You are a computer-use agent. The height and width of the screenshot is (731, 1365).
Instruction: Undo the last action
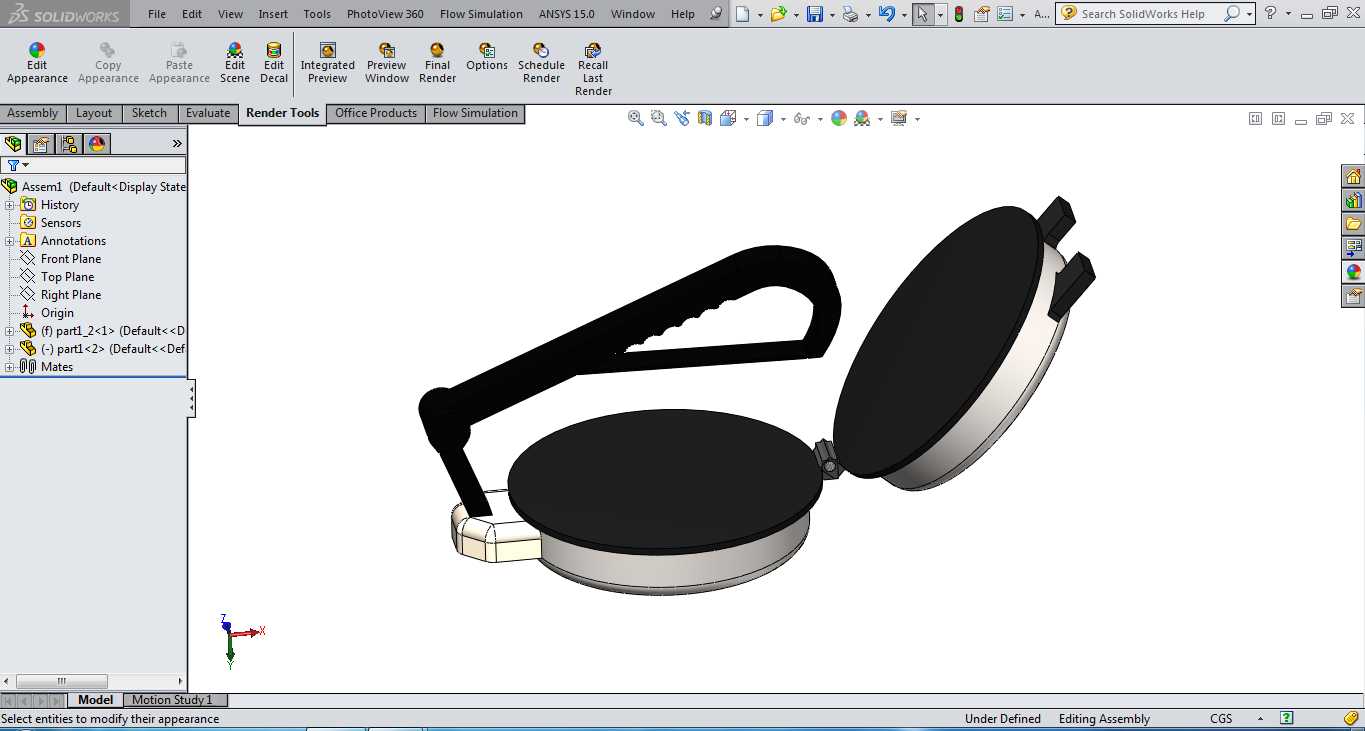click(x=885, y=14)
